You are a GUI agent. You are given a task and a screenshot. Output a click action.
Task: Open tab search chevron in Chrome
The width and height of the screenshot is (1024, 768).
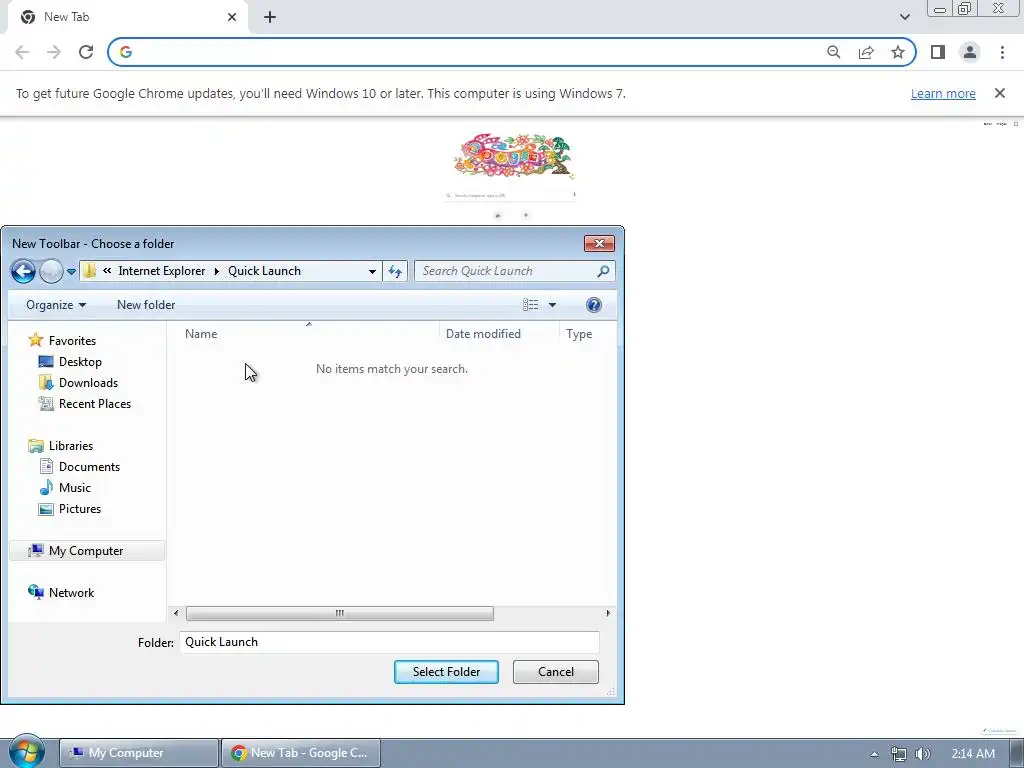[904, 17]
